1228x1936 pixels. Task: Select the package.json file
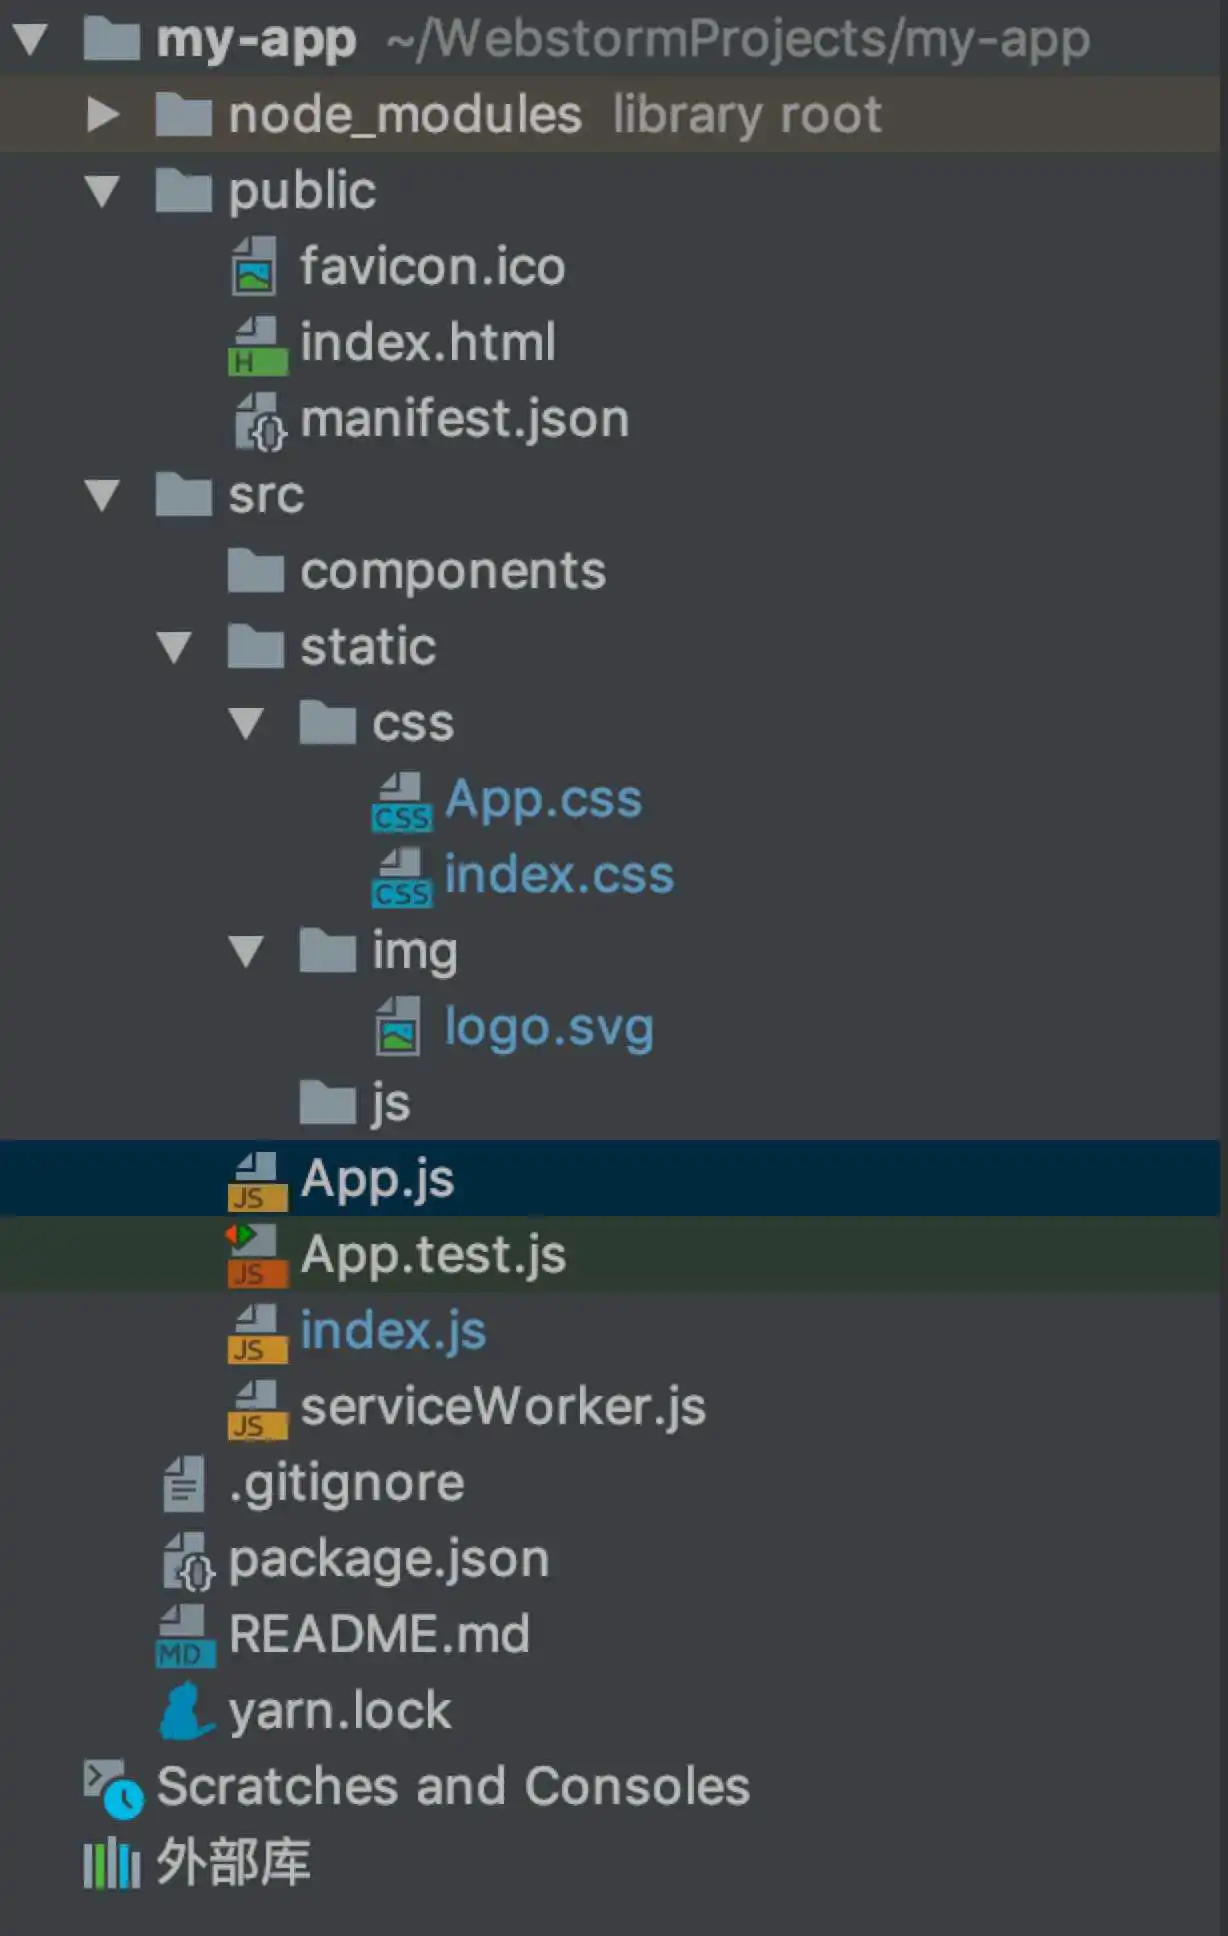388,1559
